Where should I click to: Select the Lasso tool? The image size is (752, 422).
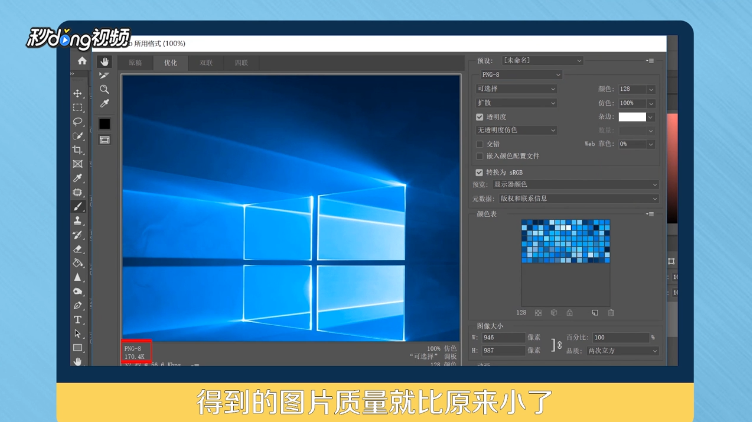[x=77, y=121]
